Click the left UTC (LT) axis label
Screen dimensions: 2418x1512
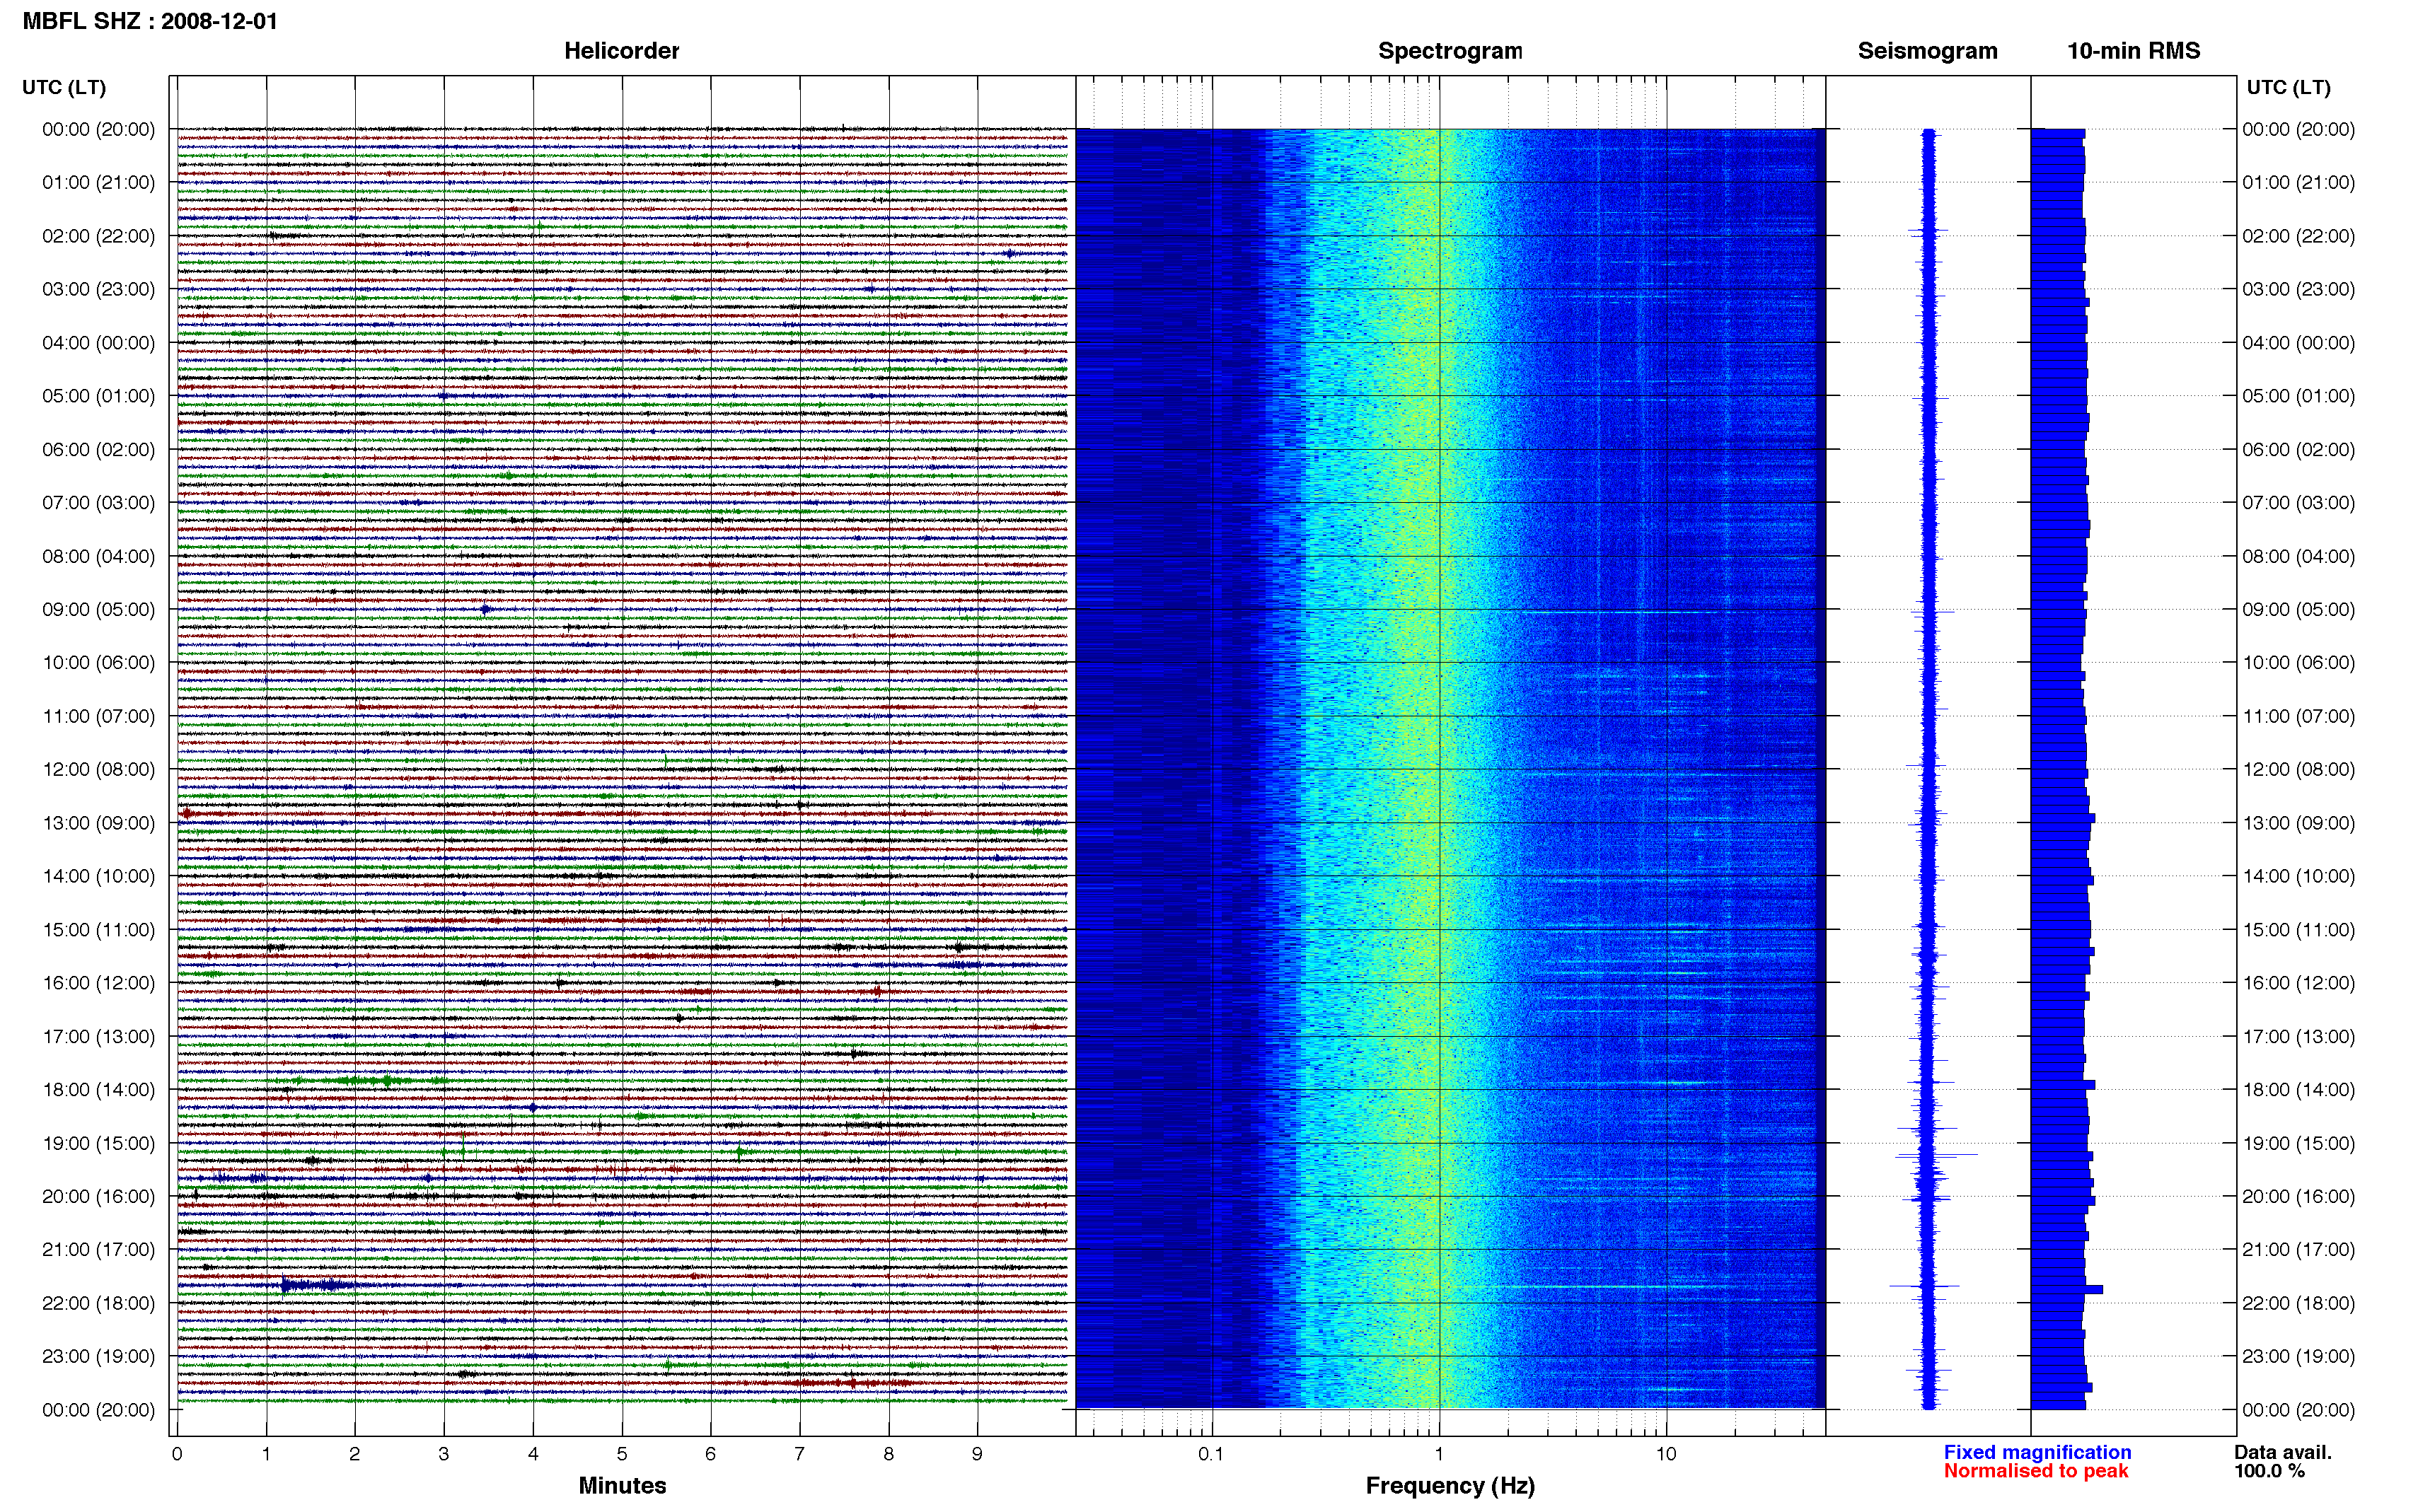pyautogui.click(x=64, y=87)
